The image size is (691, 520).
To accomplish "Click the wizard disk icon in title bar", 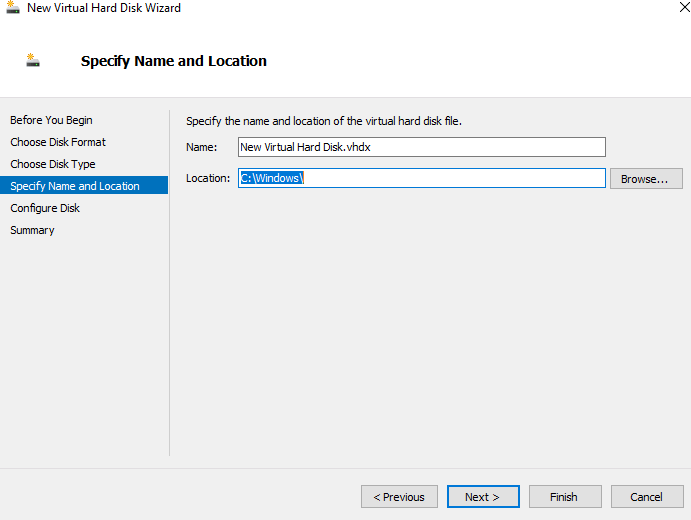I will click(13, 7).
